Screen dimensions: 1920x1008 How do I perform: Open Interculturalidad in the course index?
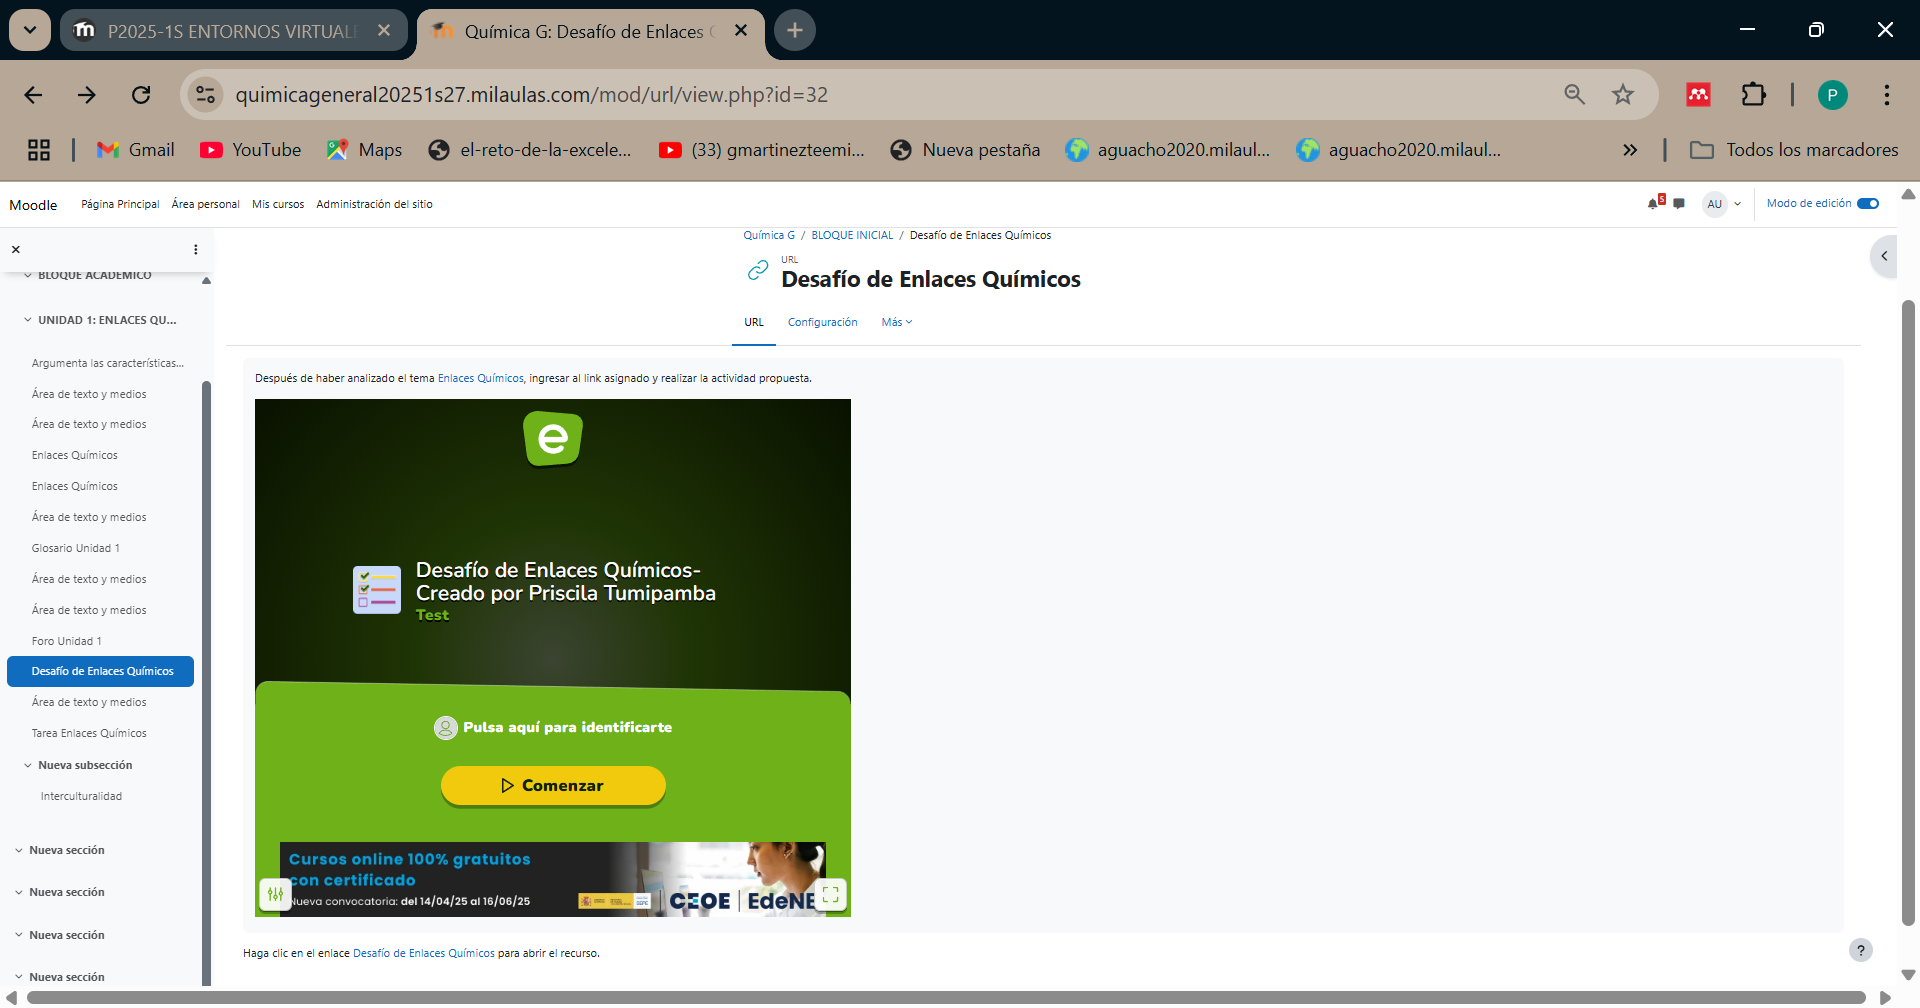(x=81, y=796)
